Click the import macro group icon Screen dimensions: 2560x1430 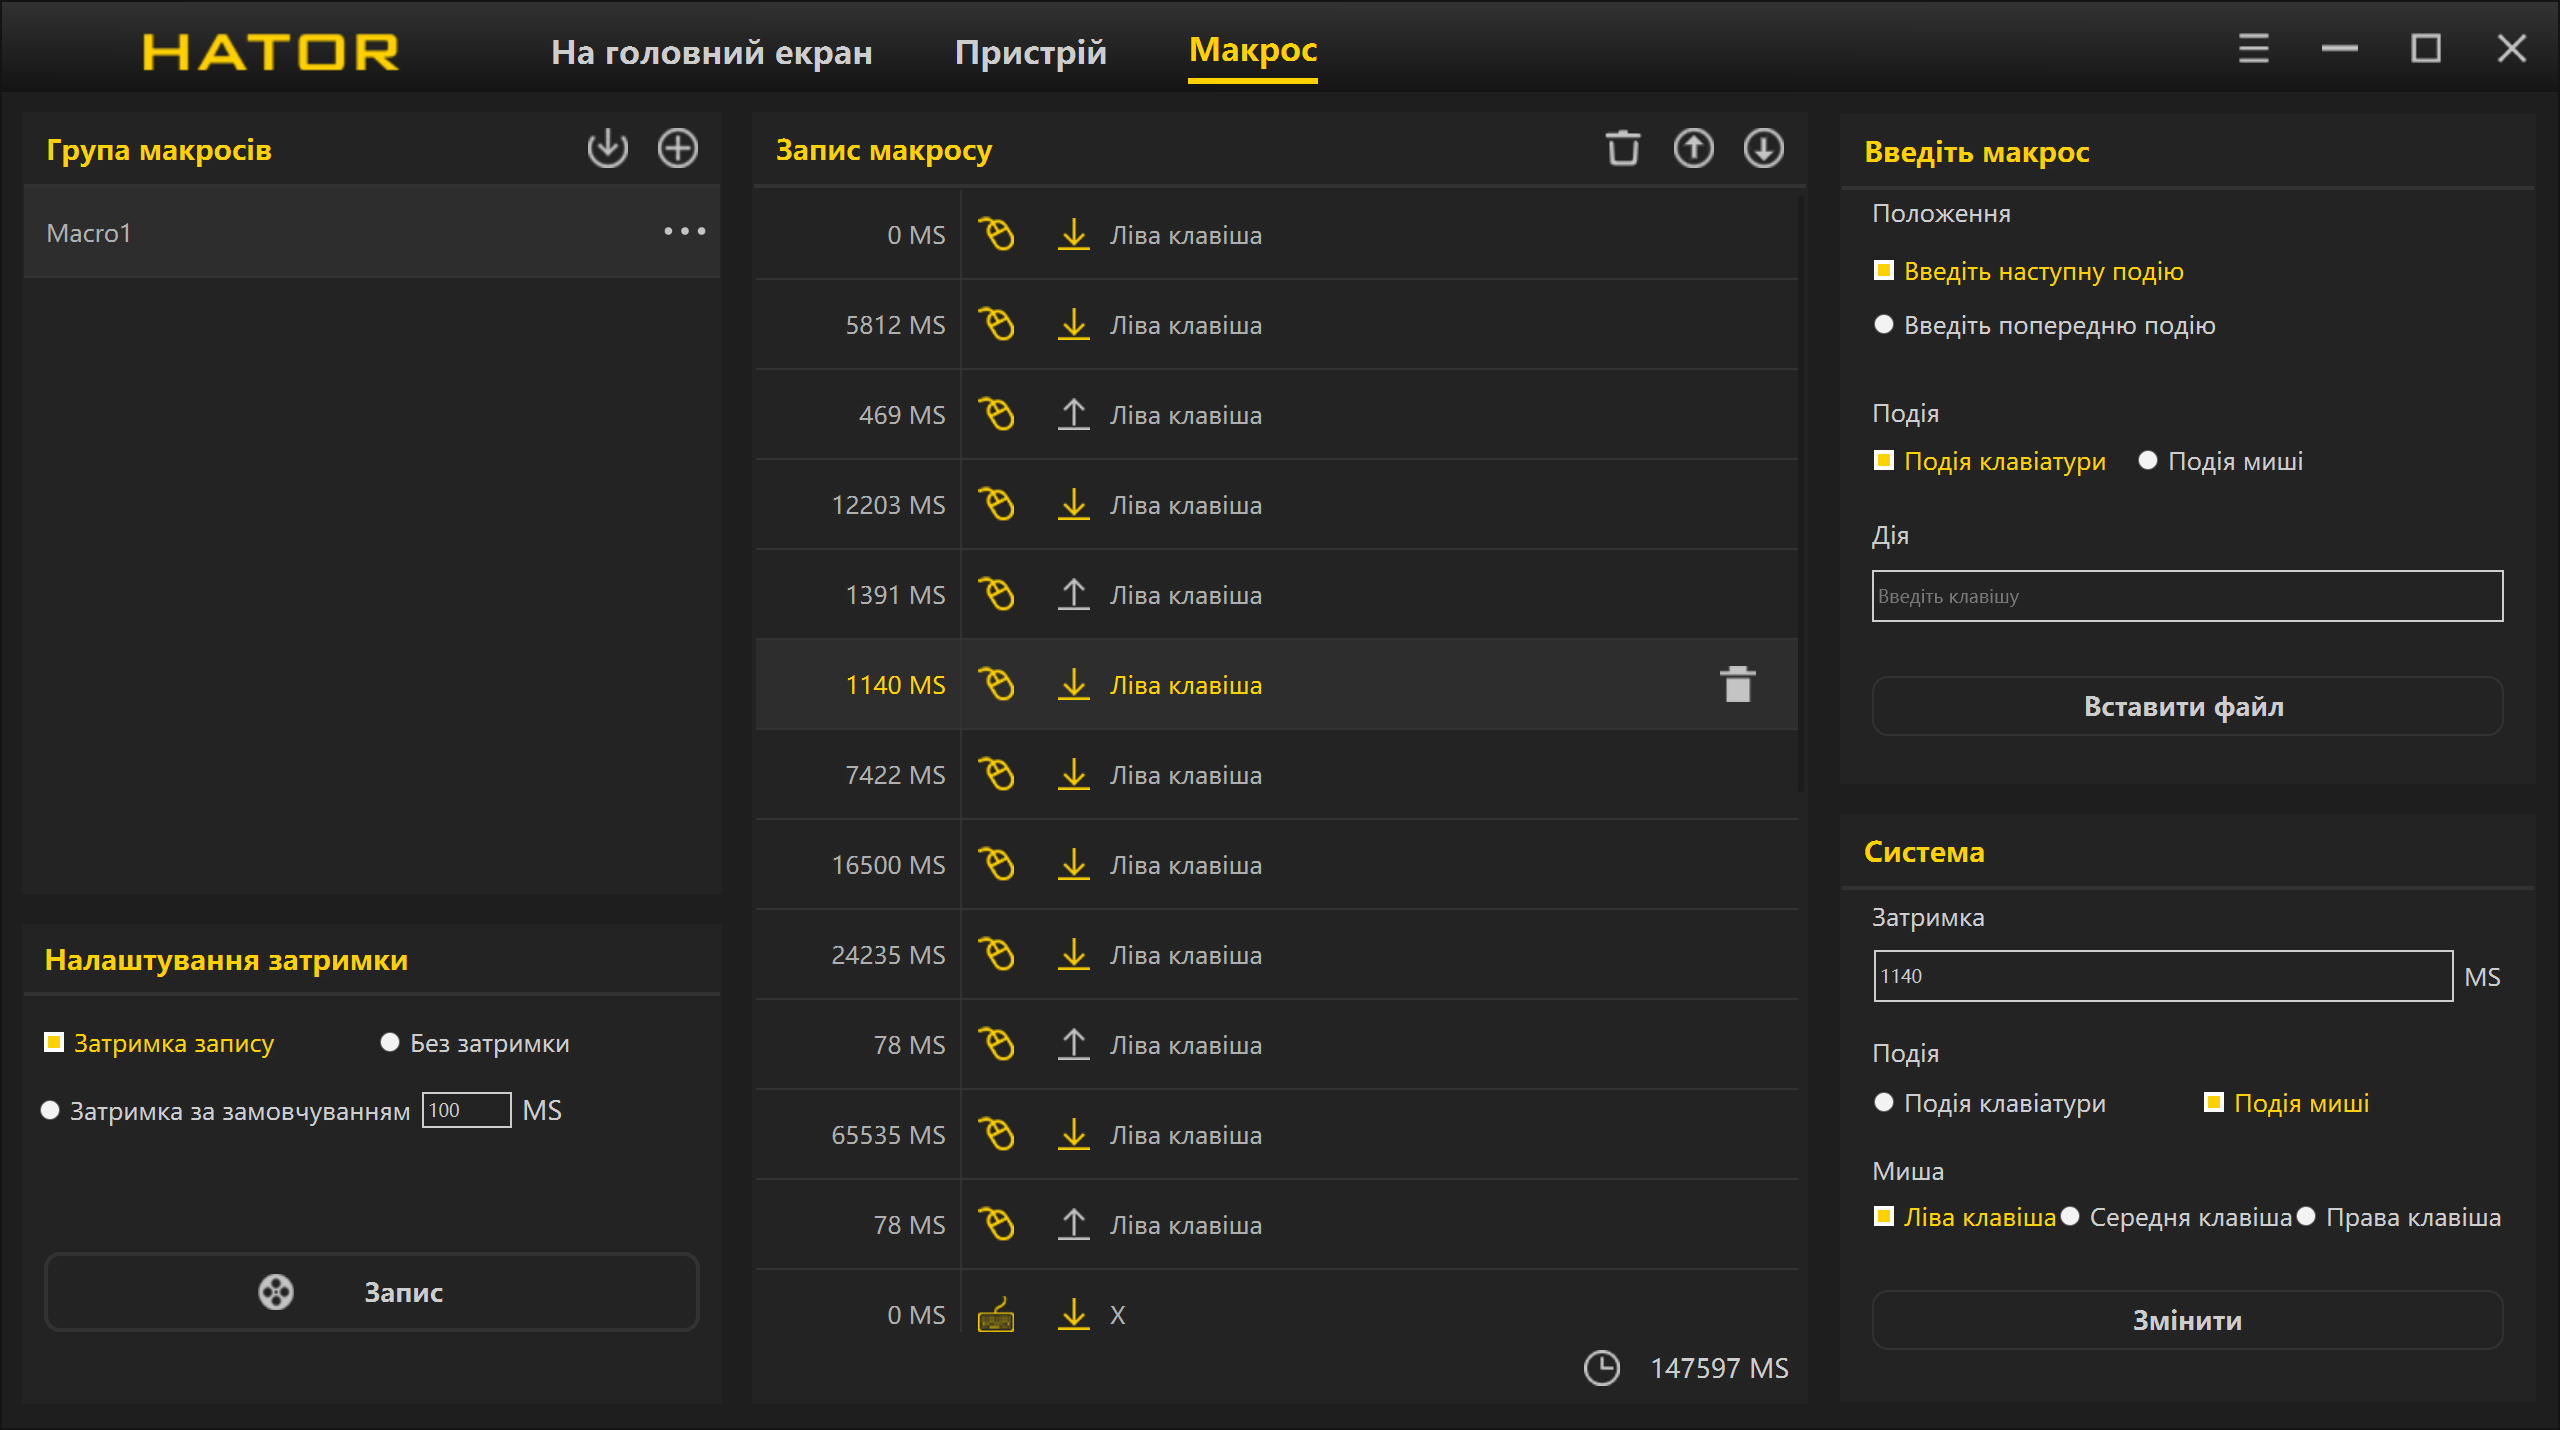607,149
